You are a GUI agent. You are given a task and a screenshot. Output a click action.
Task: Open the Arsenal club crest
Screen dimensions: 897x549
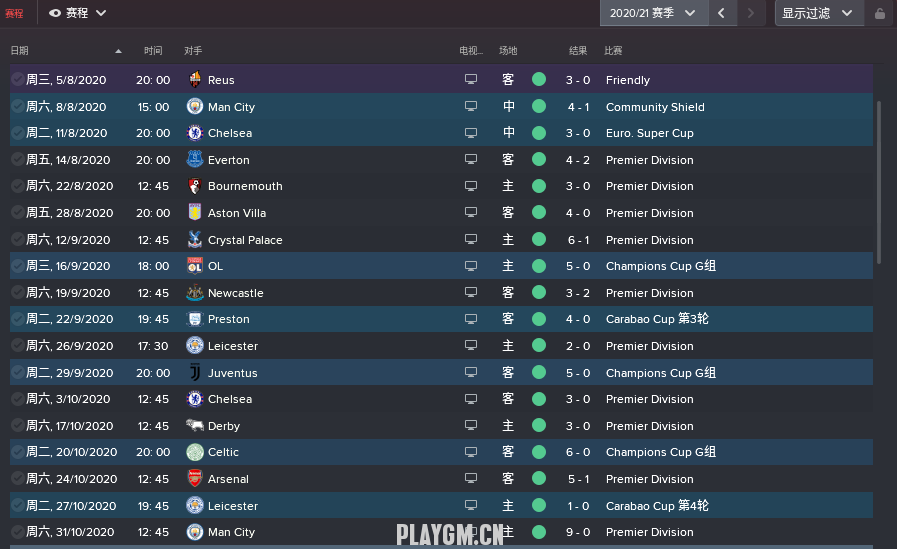(x=195, y=479)
